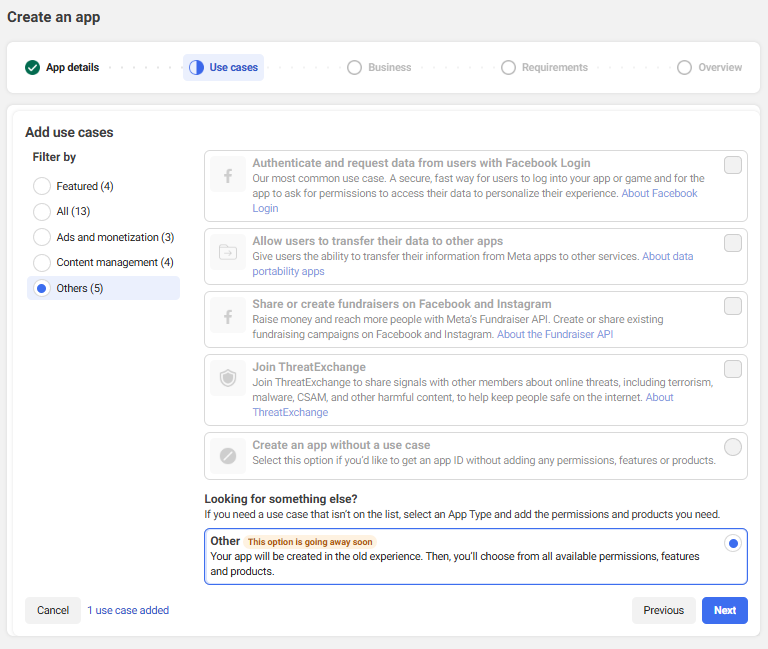Enable the Facebook Login use case checkbox

point(733,165)
